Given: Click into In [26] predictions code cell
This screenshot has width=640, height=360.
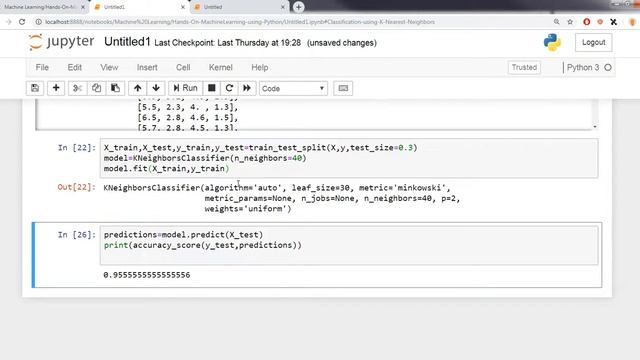Looking at the screenshot, I should click(349, 245).
